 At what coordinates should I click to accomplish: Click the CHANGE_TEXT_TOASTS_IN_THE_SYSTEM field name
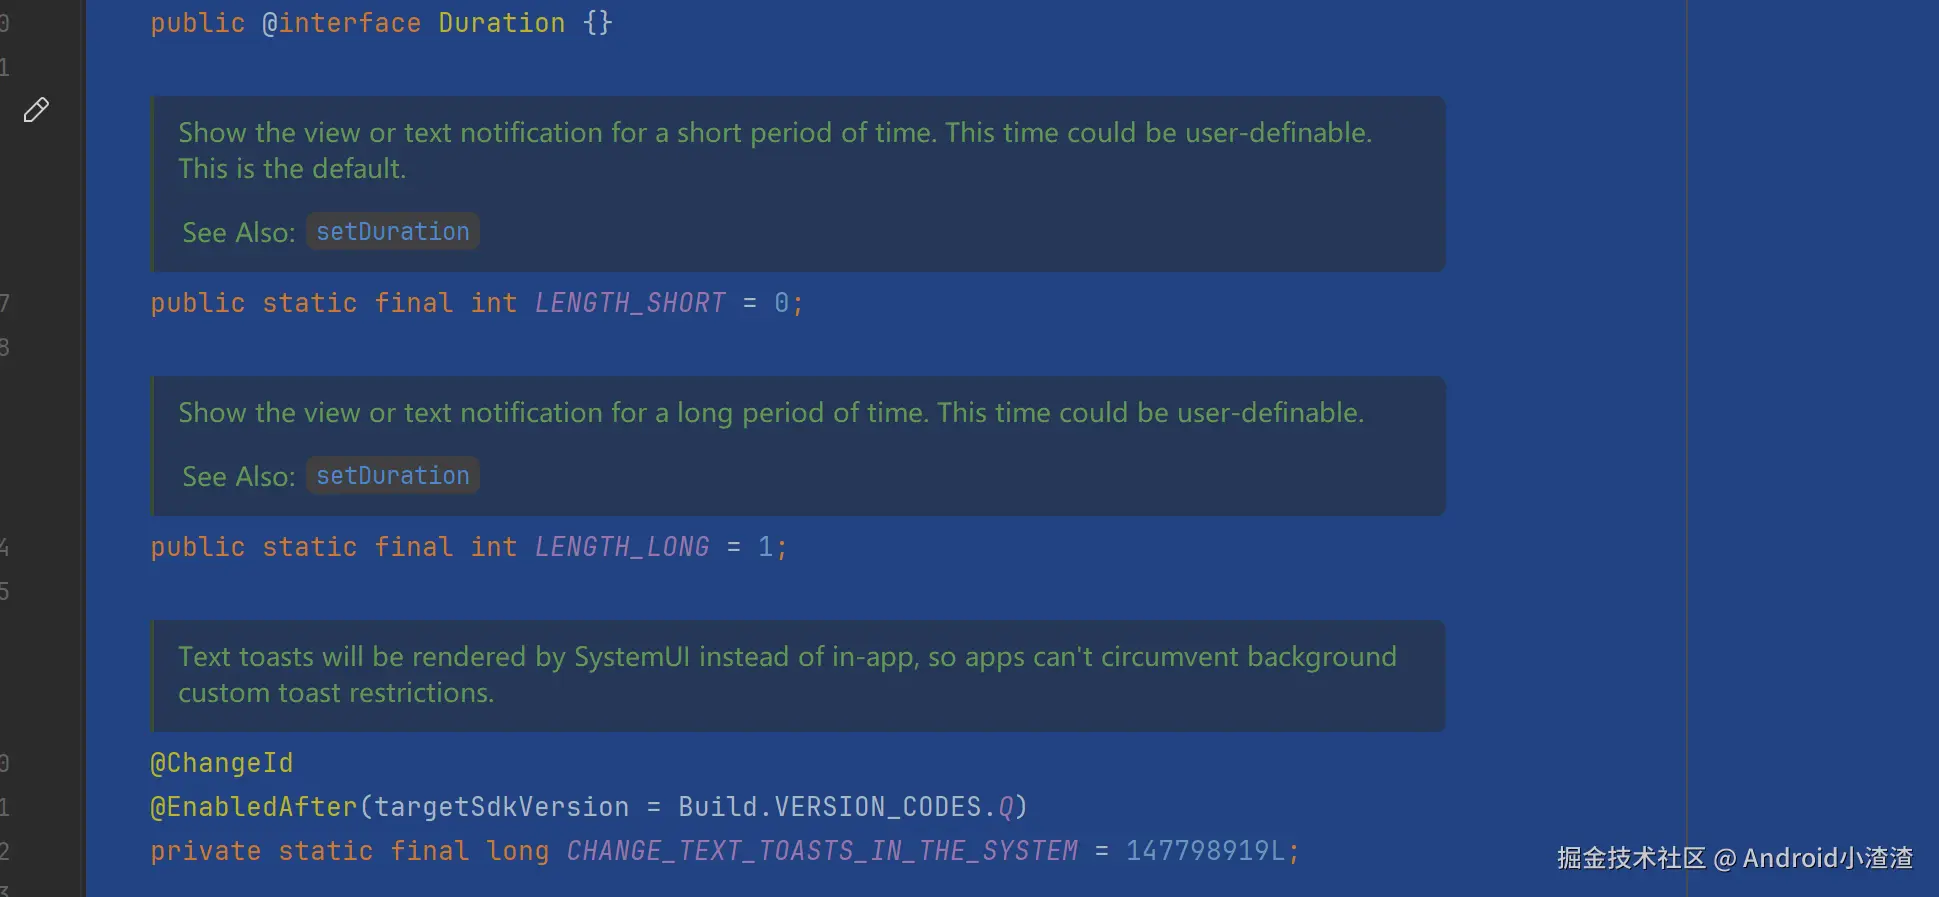tap(822, 851)
